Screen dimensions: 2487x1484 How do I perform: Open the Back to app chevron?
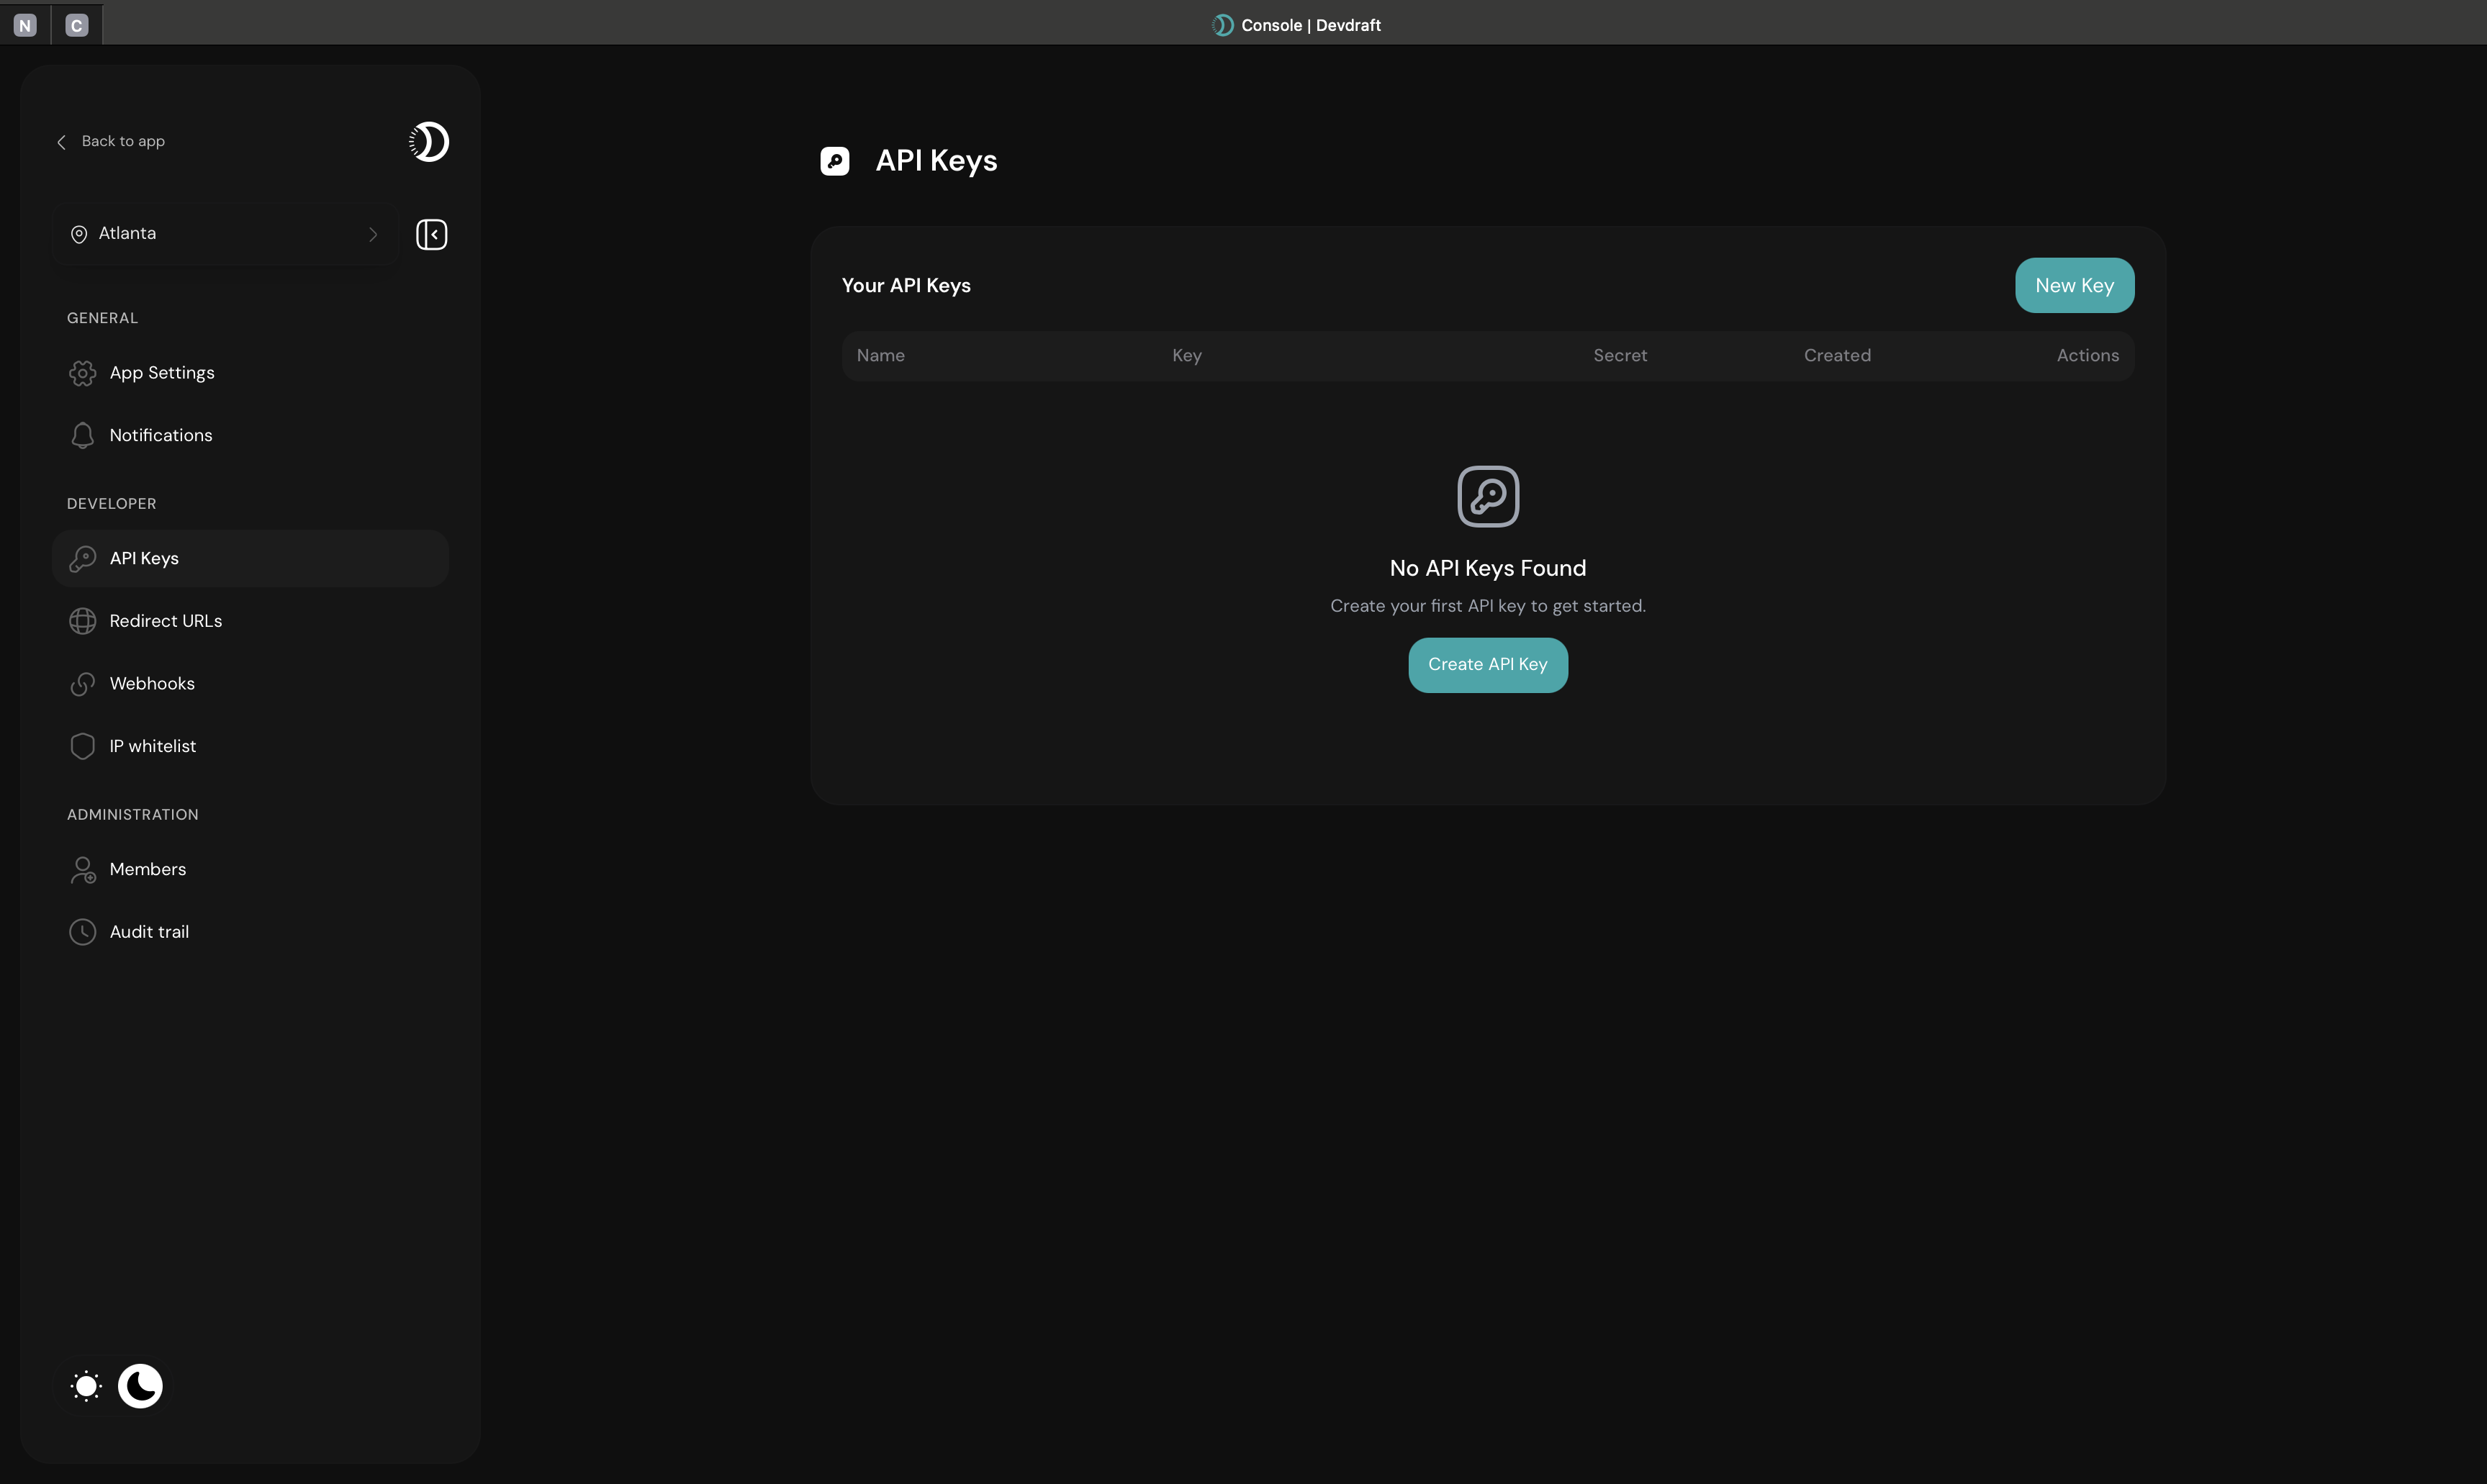(x=61, y=141)
